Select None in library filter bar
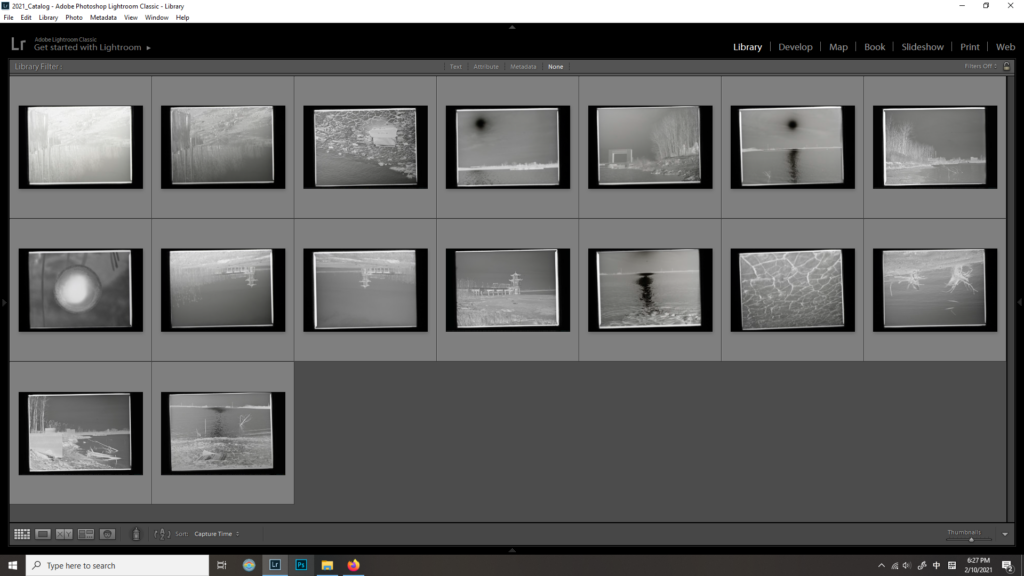 tap(556, 67)
